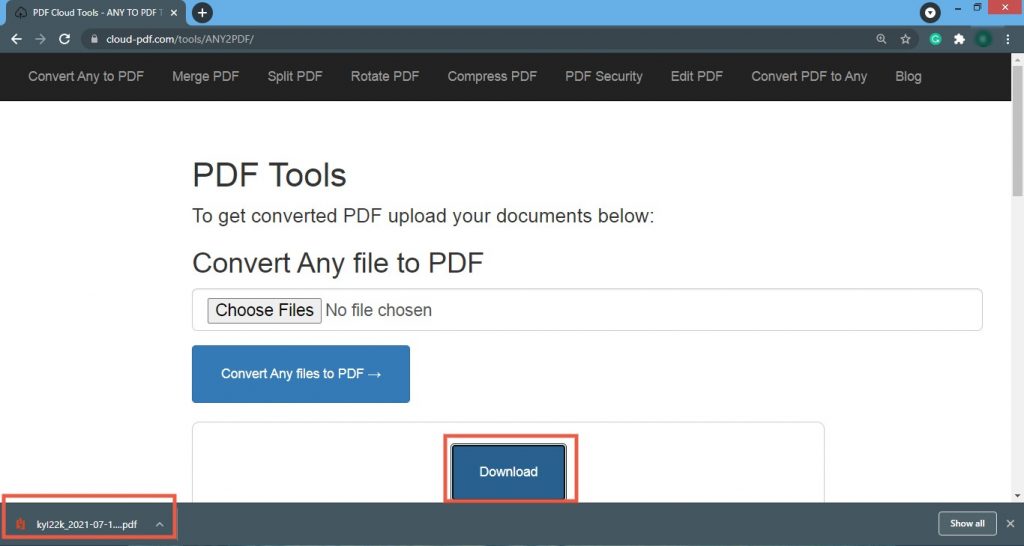Click the page vertical scrollbar
The image size is (1024, 546).
click(1017, 131)
